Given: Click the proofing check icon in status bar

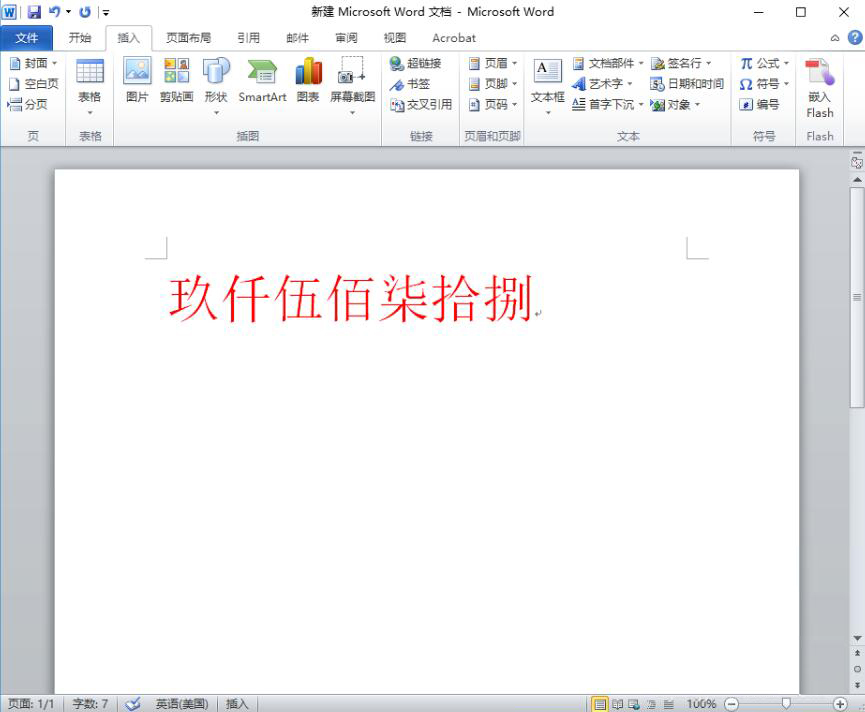Looking at the screenshot, I should click(132, 704).
